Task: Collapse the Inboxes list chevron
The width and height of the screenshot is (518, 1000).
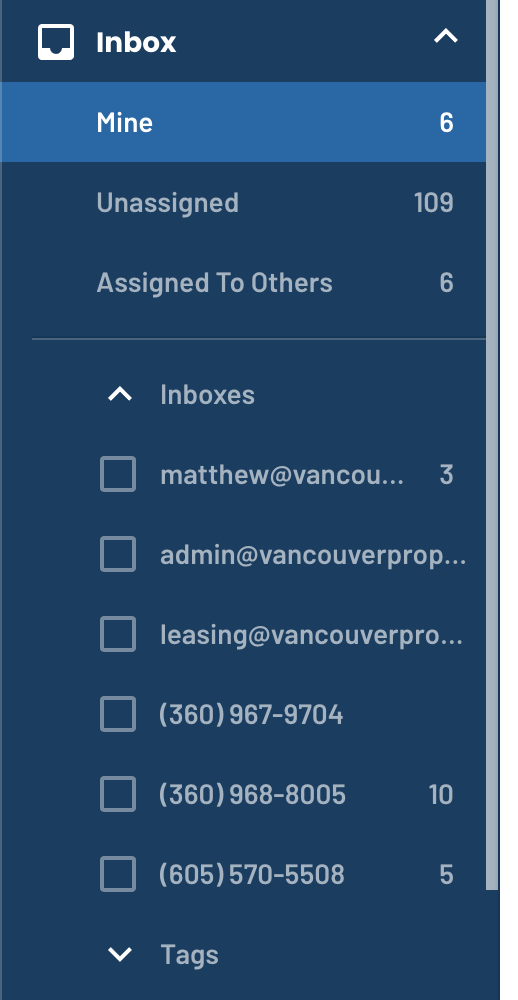Action: 120,395
